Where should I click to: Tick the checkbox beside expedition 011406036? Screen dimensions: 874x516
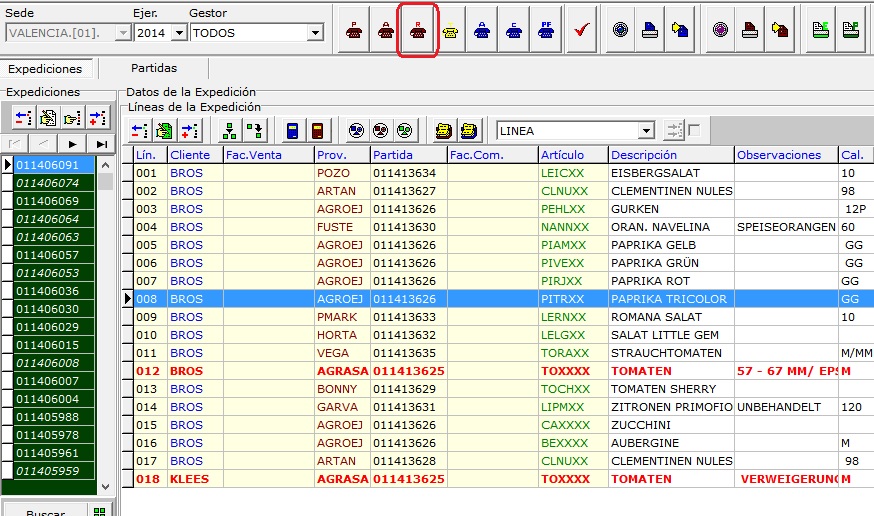(7, 291)
